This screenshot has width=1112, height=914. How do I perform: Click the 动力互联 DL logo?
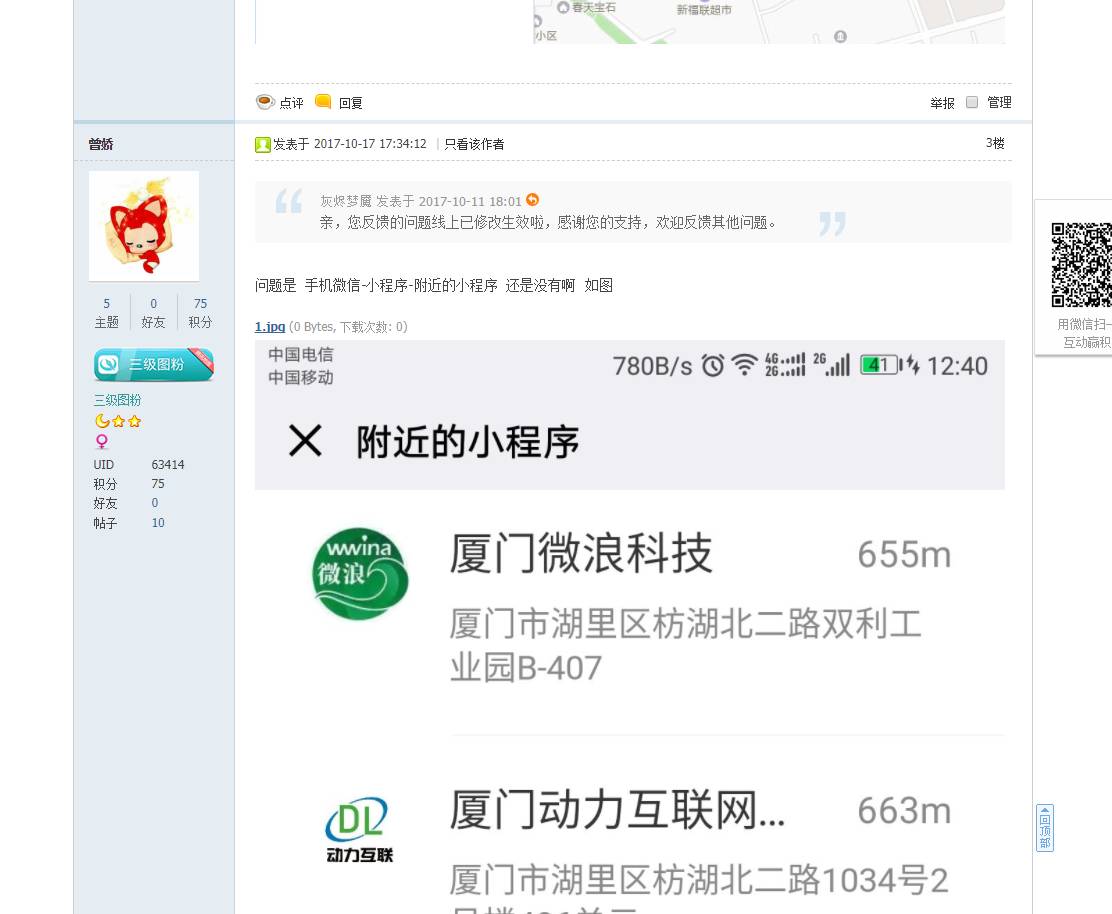coord(360,830)
